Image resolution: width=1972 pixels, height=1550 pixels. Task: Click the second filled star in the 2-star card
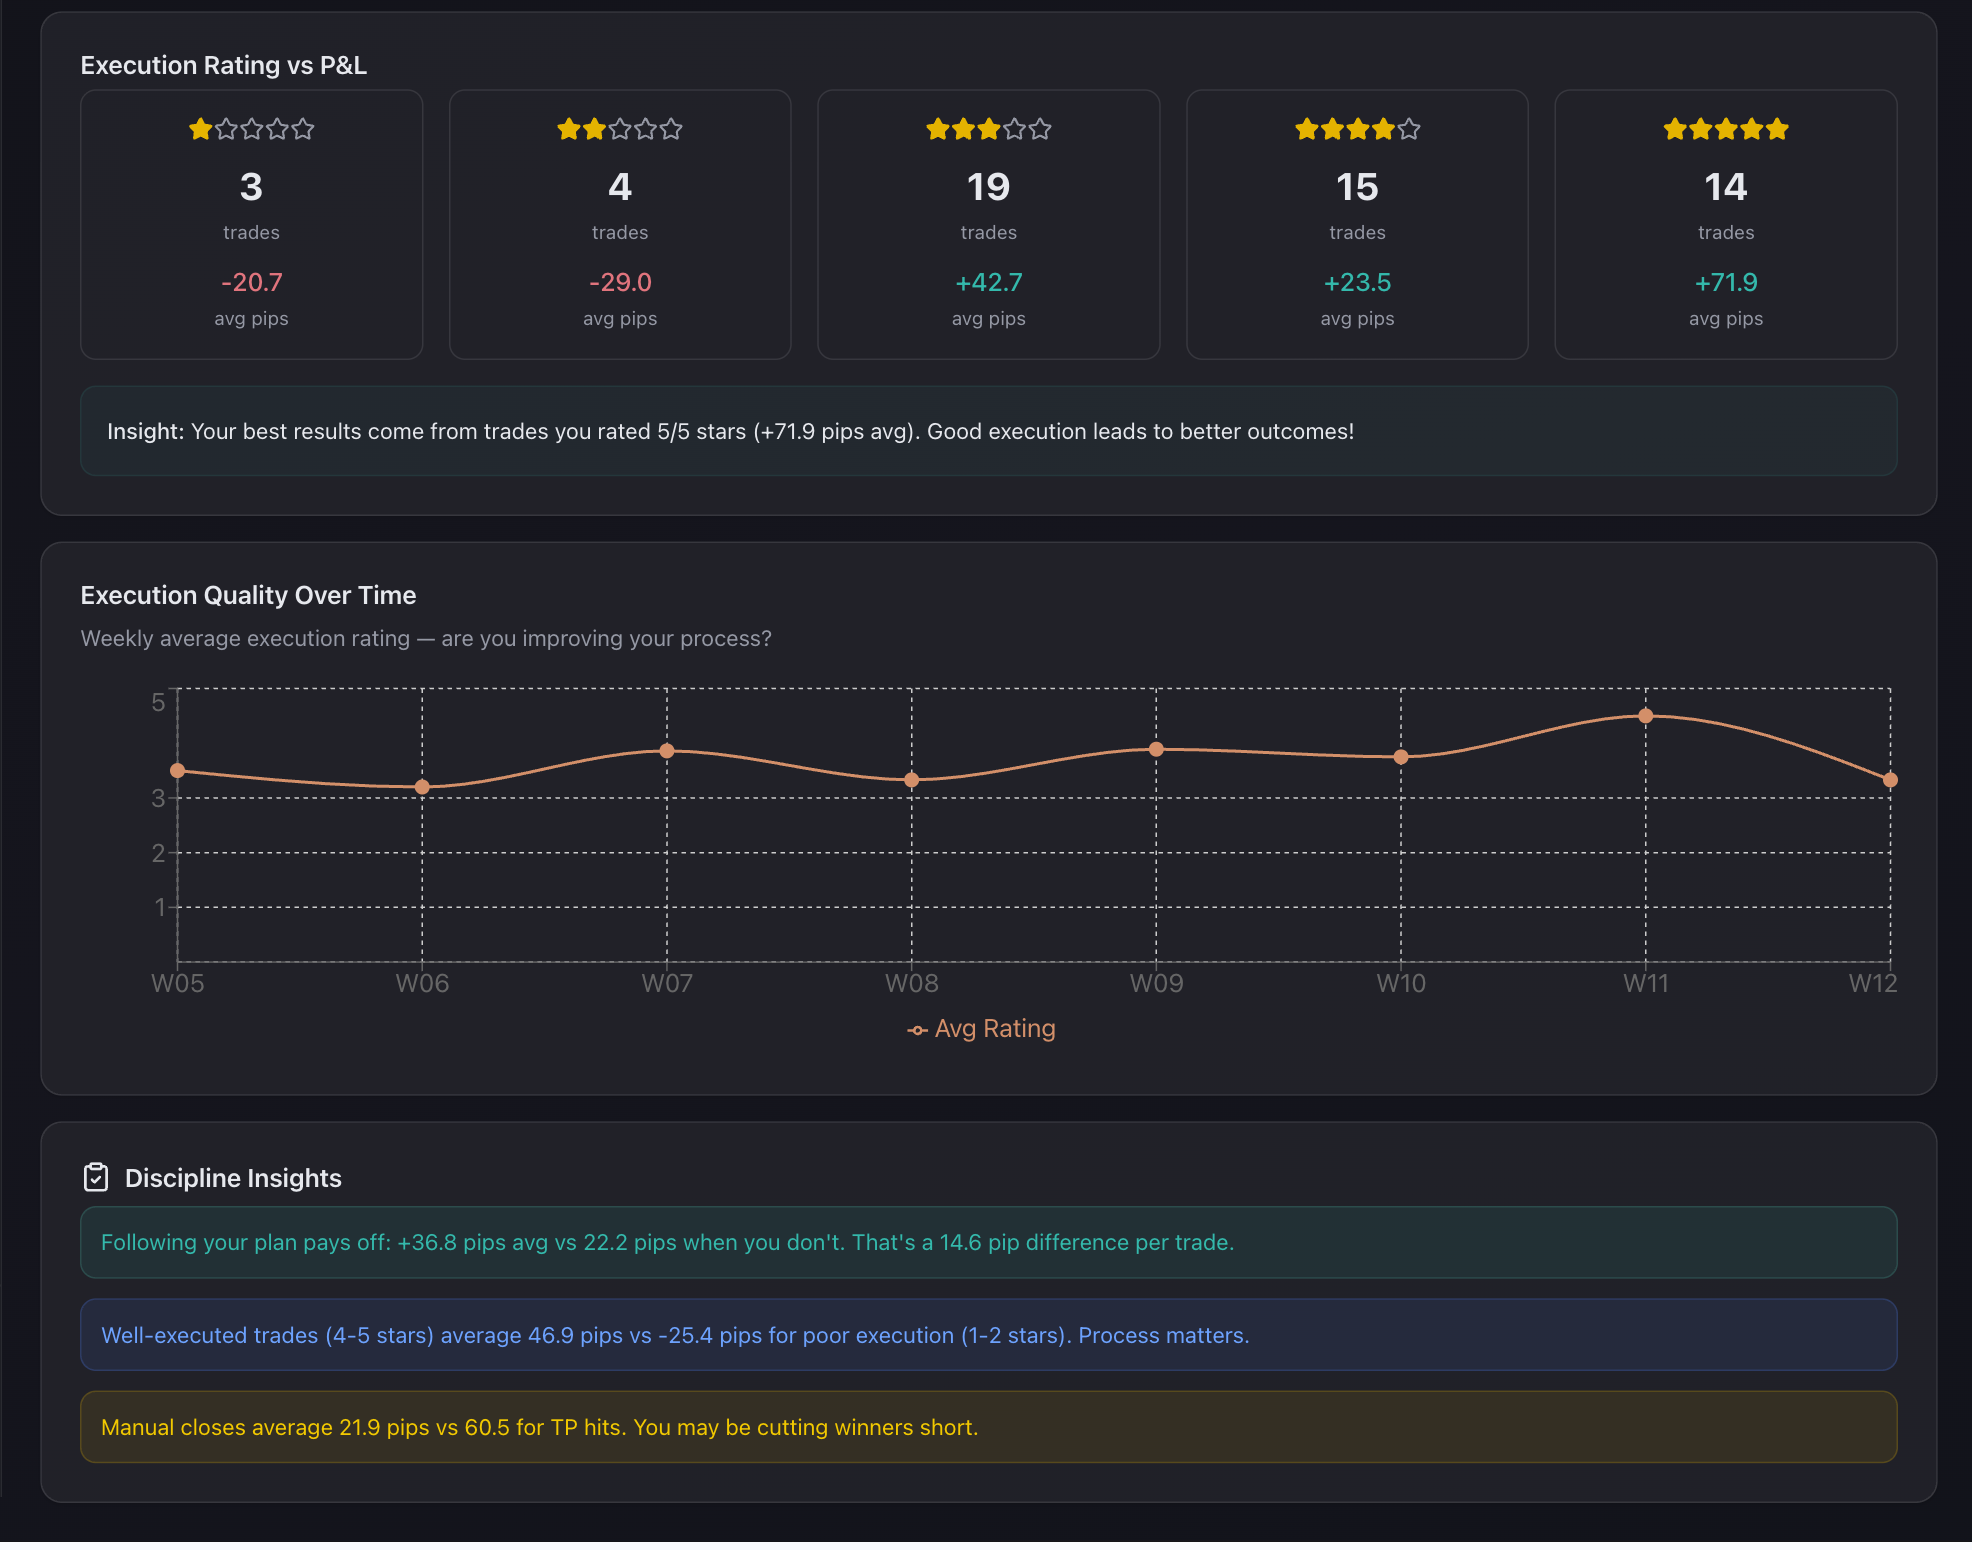click(593, 129)
